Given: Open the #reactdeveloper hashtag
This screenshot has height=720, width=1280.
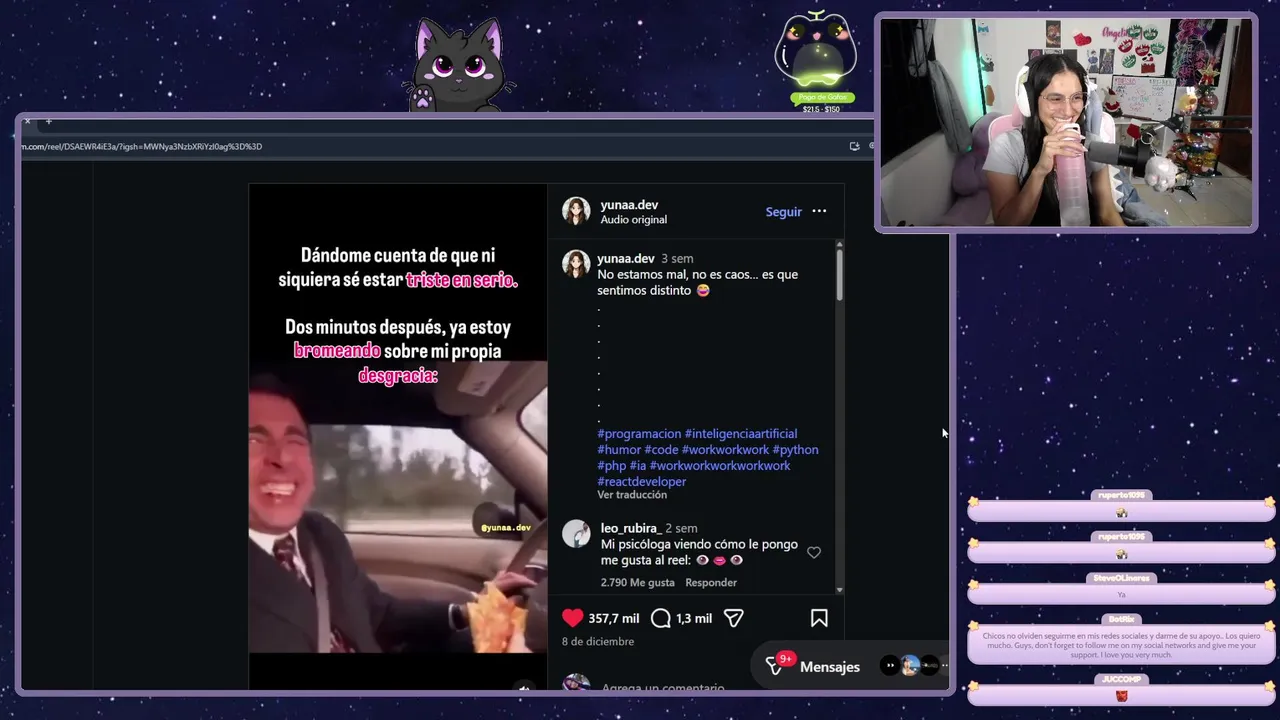Looking at the screenshot, I should (641, 481).
